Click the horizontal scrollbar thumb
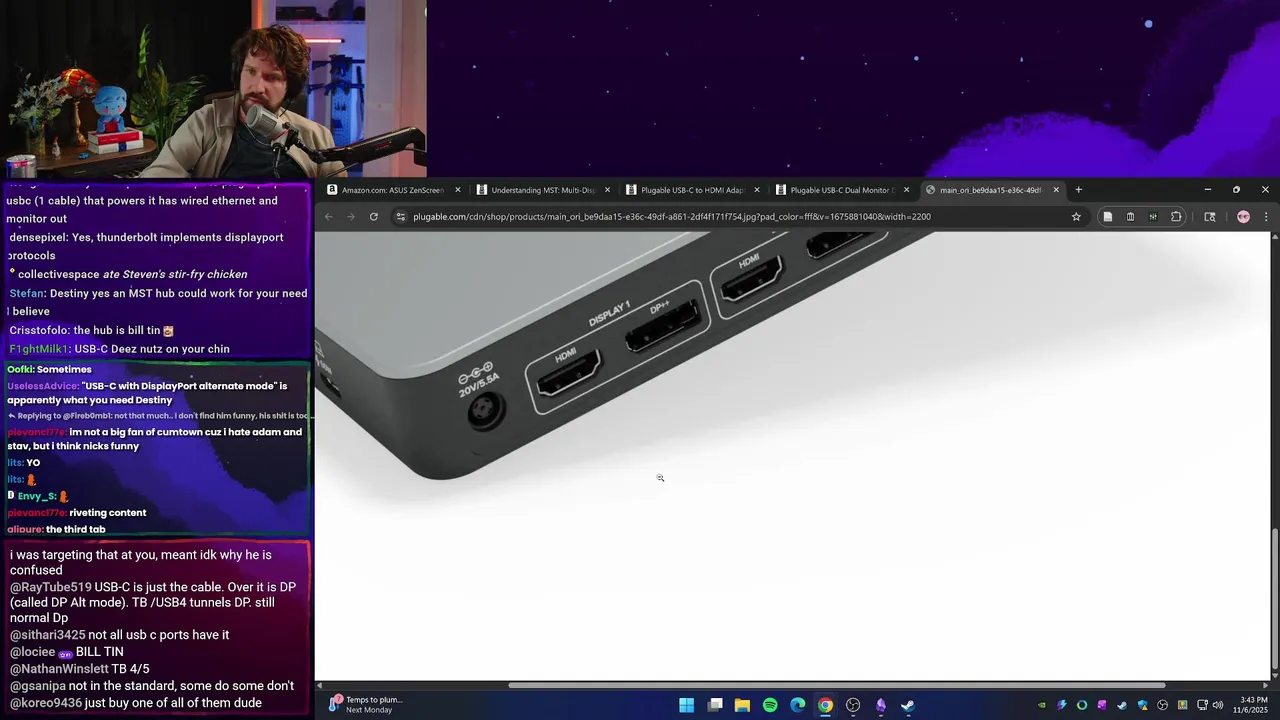This screenshot has width=1280, height=720. click(837, 685)
